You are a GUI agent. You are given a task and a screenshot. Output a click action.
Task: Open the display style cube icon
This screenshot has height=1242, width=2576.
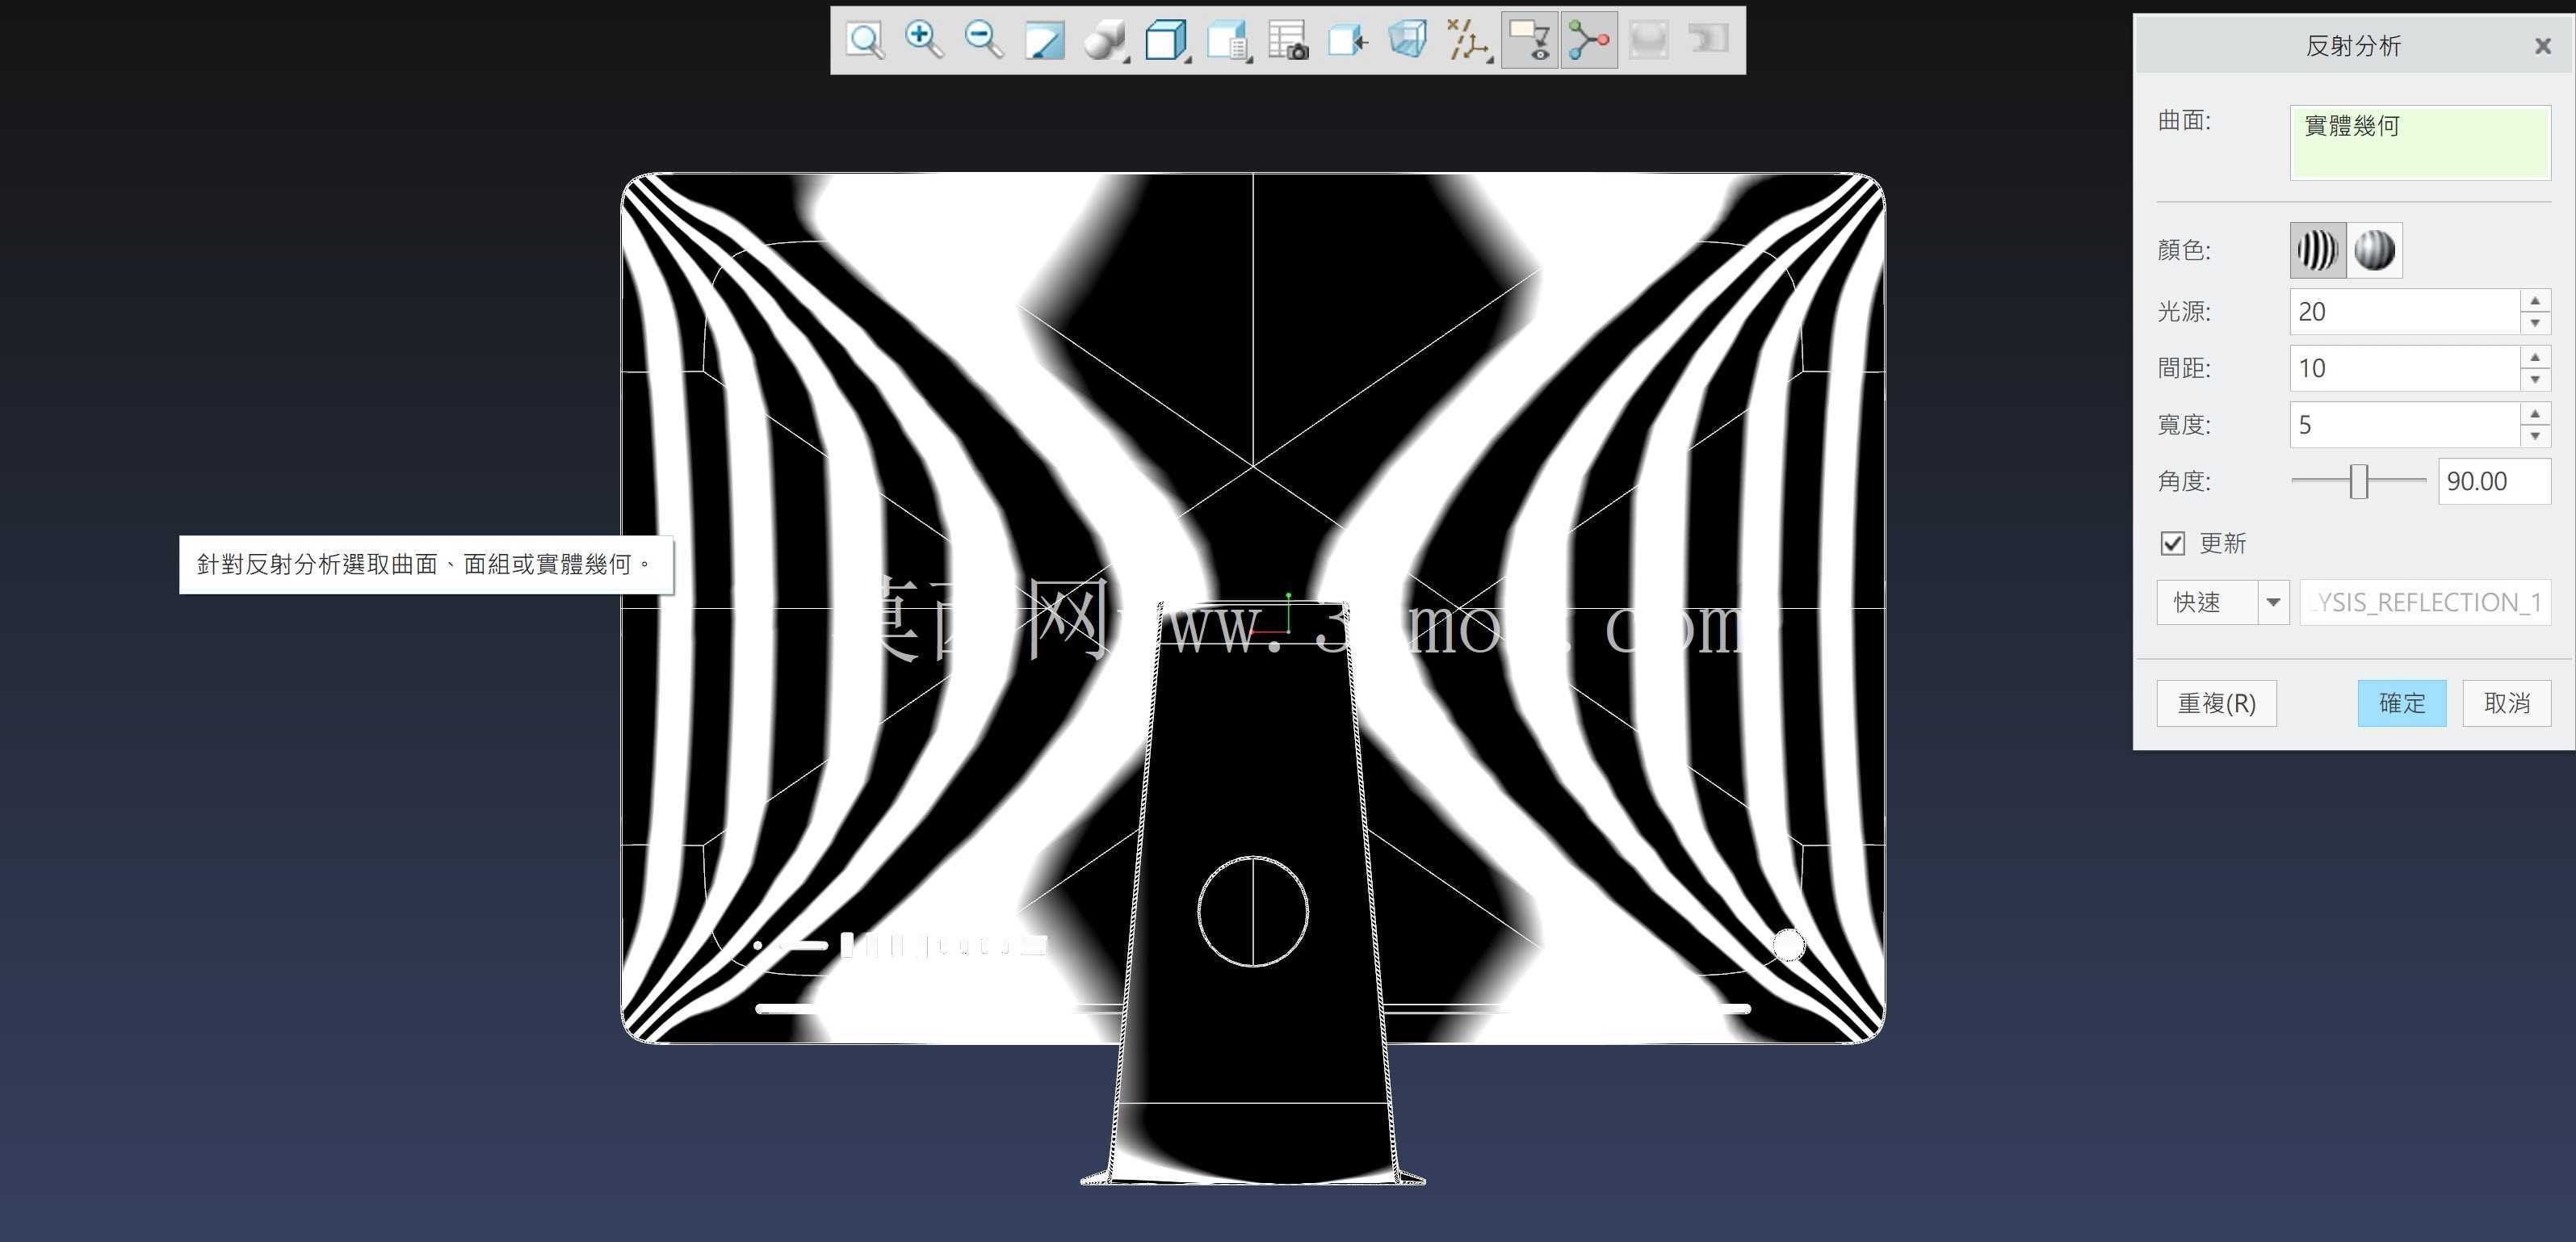[1166, 41]
